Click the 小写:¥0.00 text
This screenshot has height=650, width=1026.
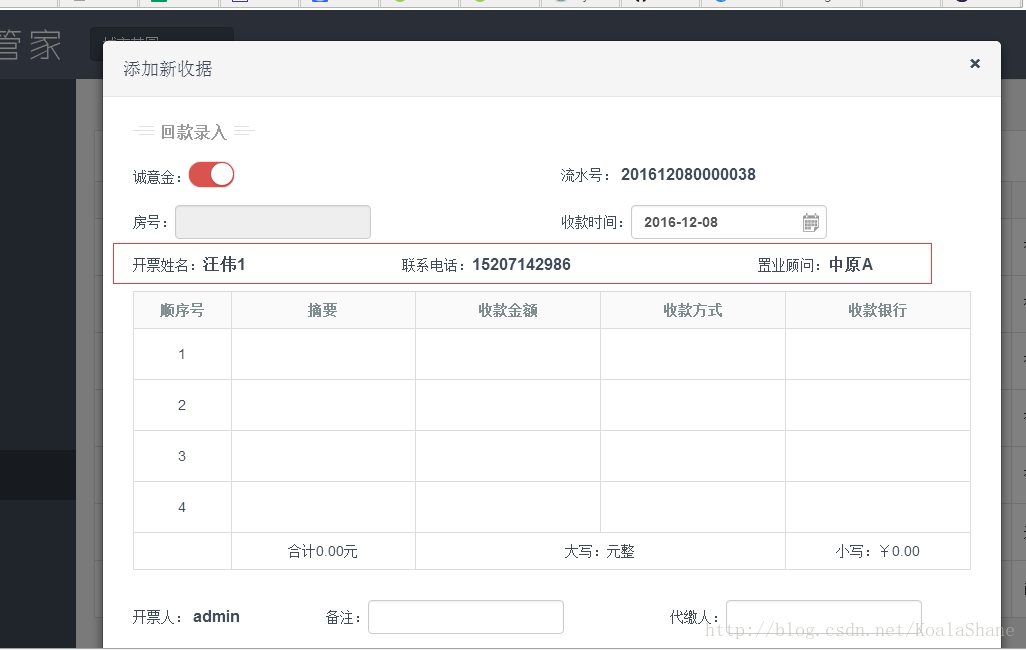tap(877, 551)
